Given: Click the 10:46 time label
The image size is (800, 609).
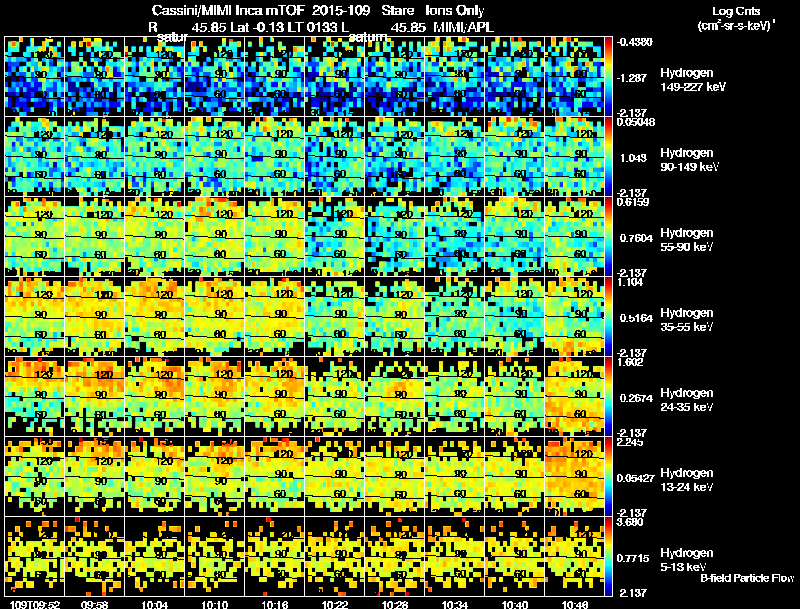Looking at the screenshot, I should [575, 604].
